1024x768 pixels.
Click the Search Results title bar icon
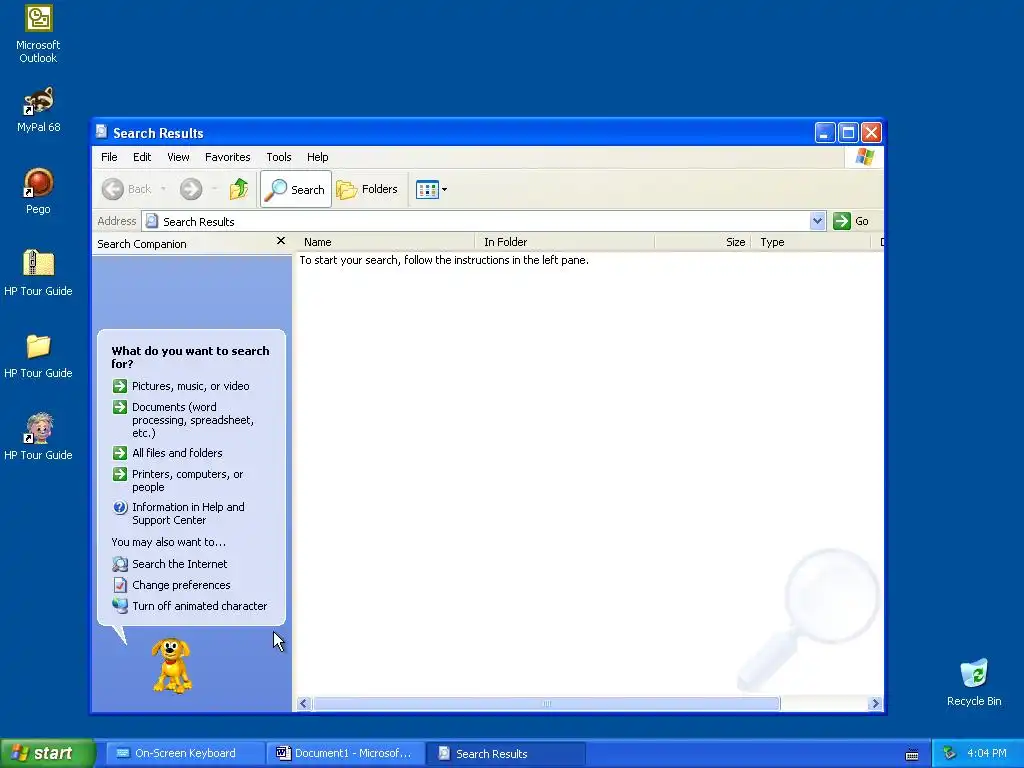pos(102,132)
